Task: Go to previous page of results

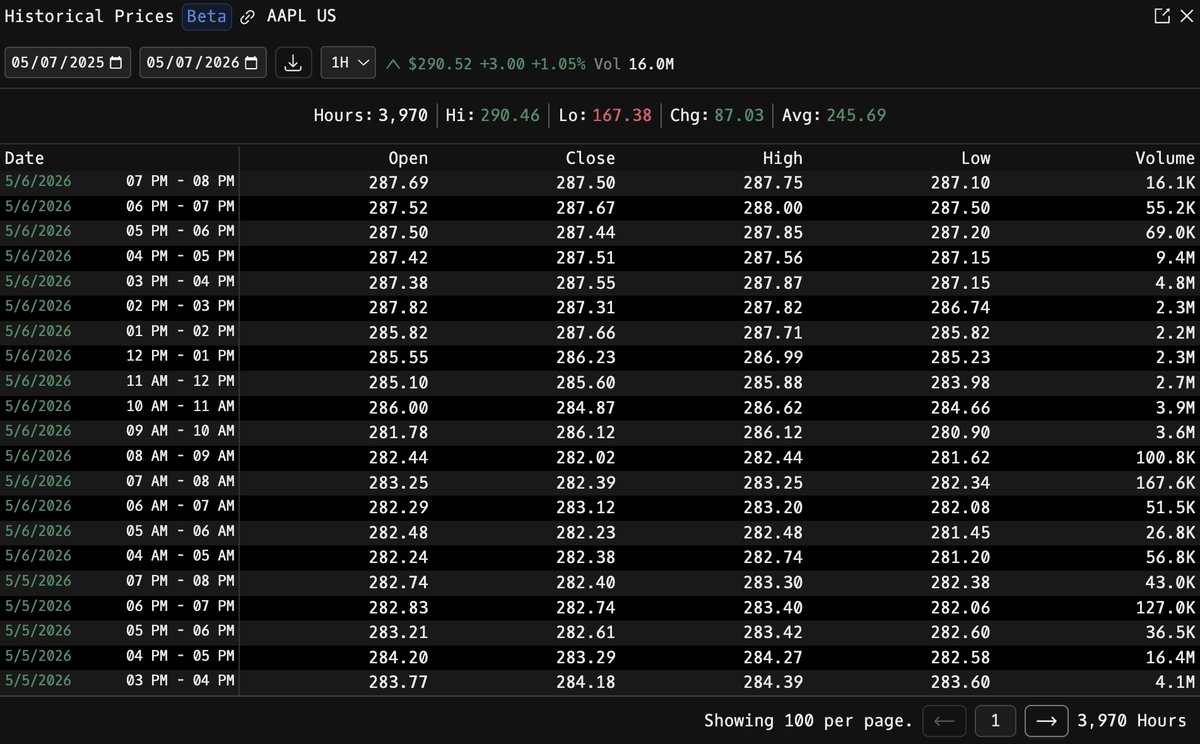Action: point(945,720)
